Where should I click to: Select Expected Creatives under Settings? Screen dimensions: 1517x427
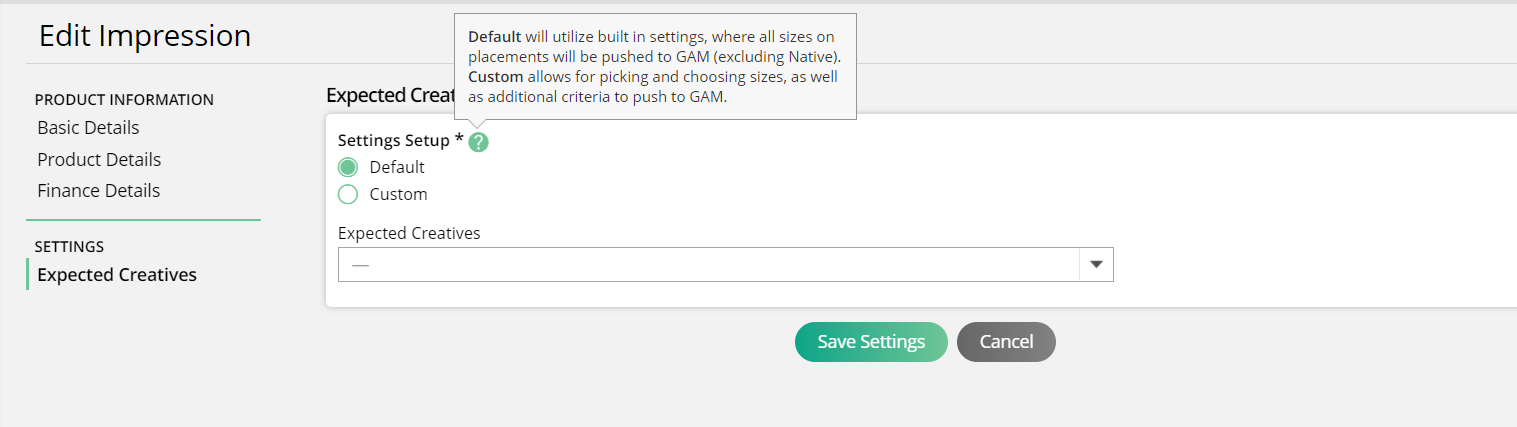point(117,275)
